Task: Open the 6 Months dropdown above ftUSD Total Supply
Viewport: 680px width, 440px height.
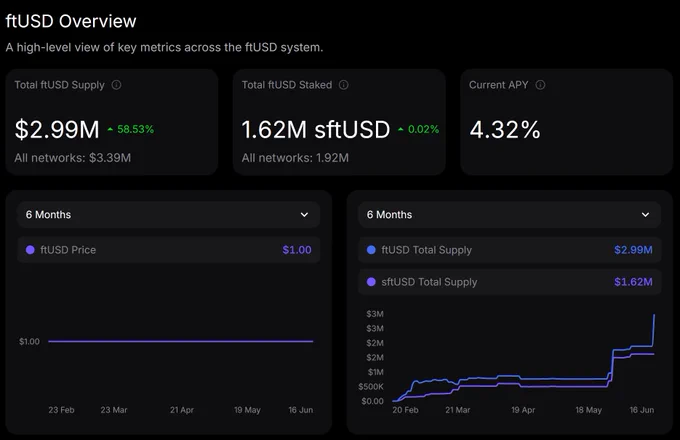Action: point(510,215)
